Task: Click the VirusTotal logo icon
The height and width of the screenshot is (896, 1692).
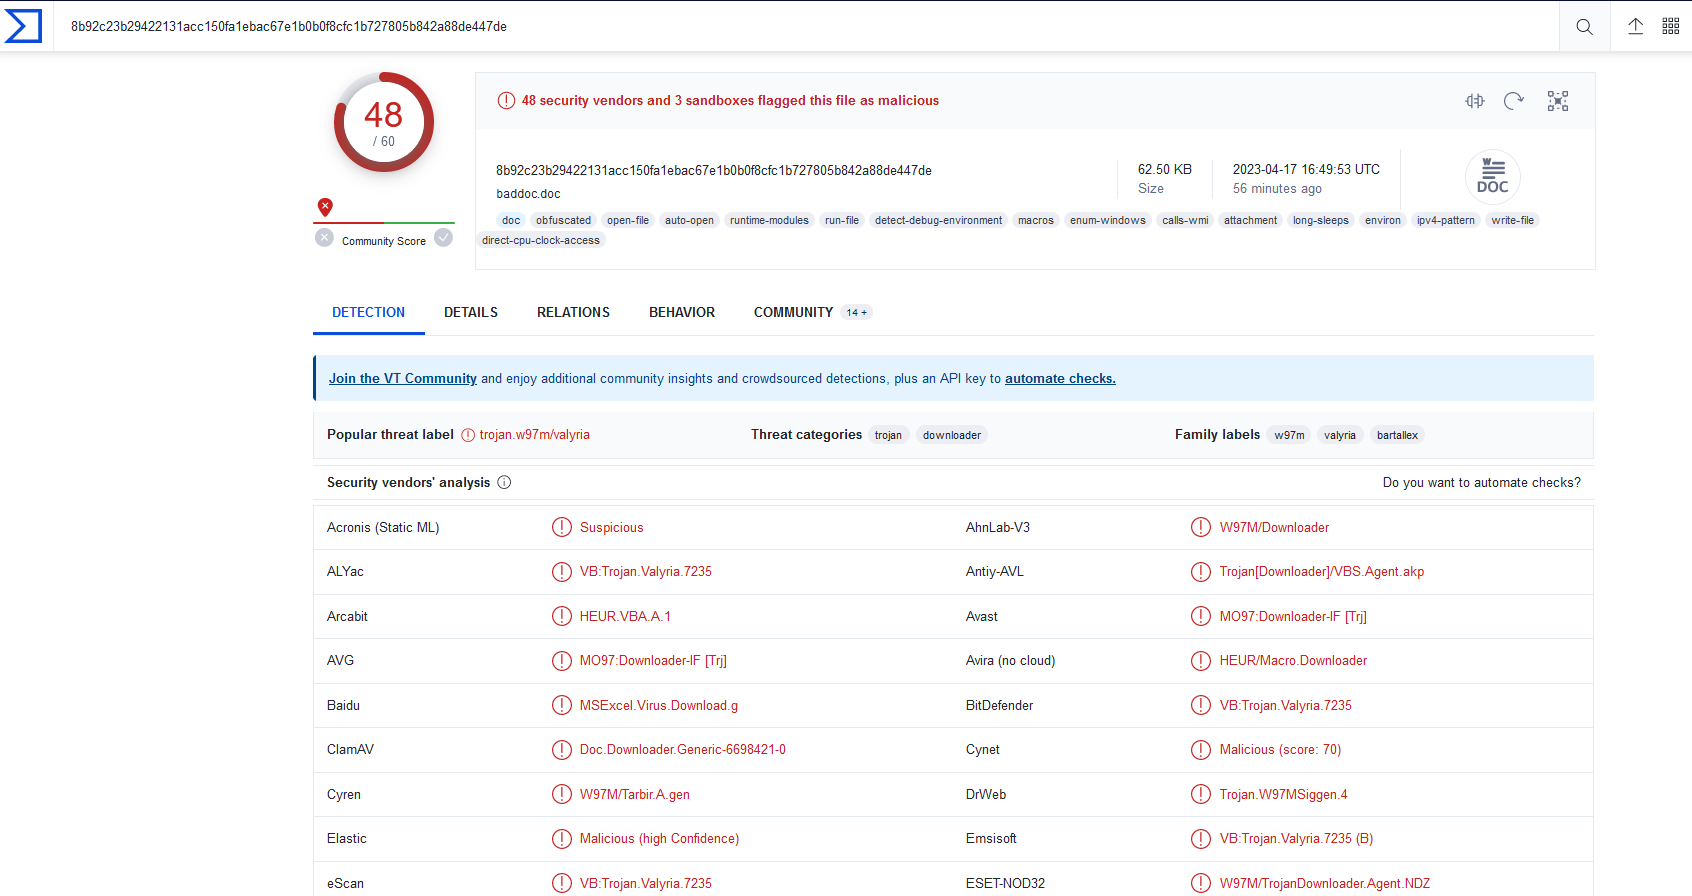Action: [x=23, y=26]
